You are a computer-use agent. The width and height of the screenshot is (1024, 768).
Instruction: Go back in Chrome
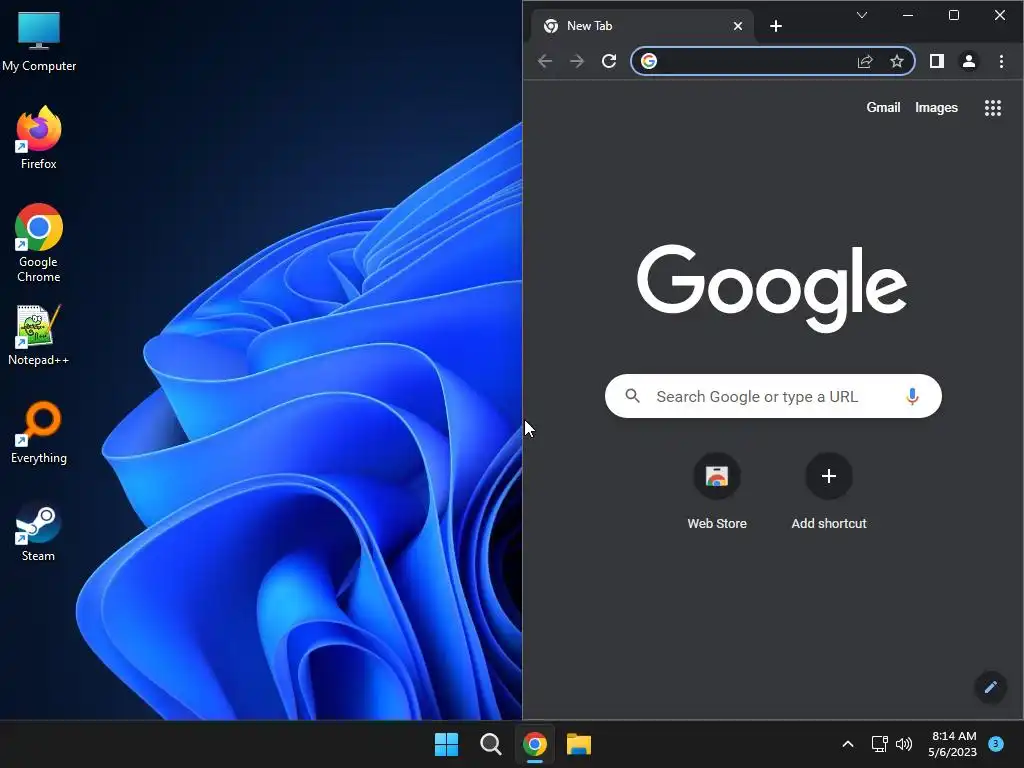tap(545, 61)
